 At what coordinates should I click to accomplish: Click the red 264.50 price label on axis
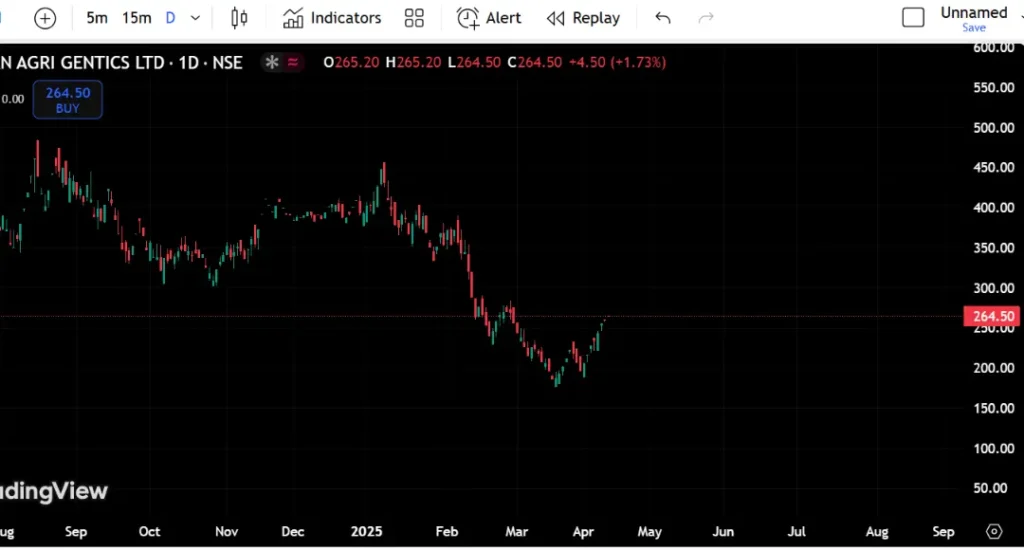tap(993, 316)
